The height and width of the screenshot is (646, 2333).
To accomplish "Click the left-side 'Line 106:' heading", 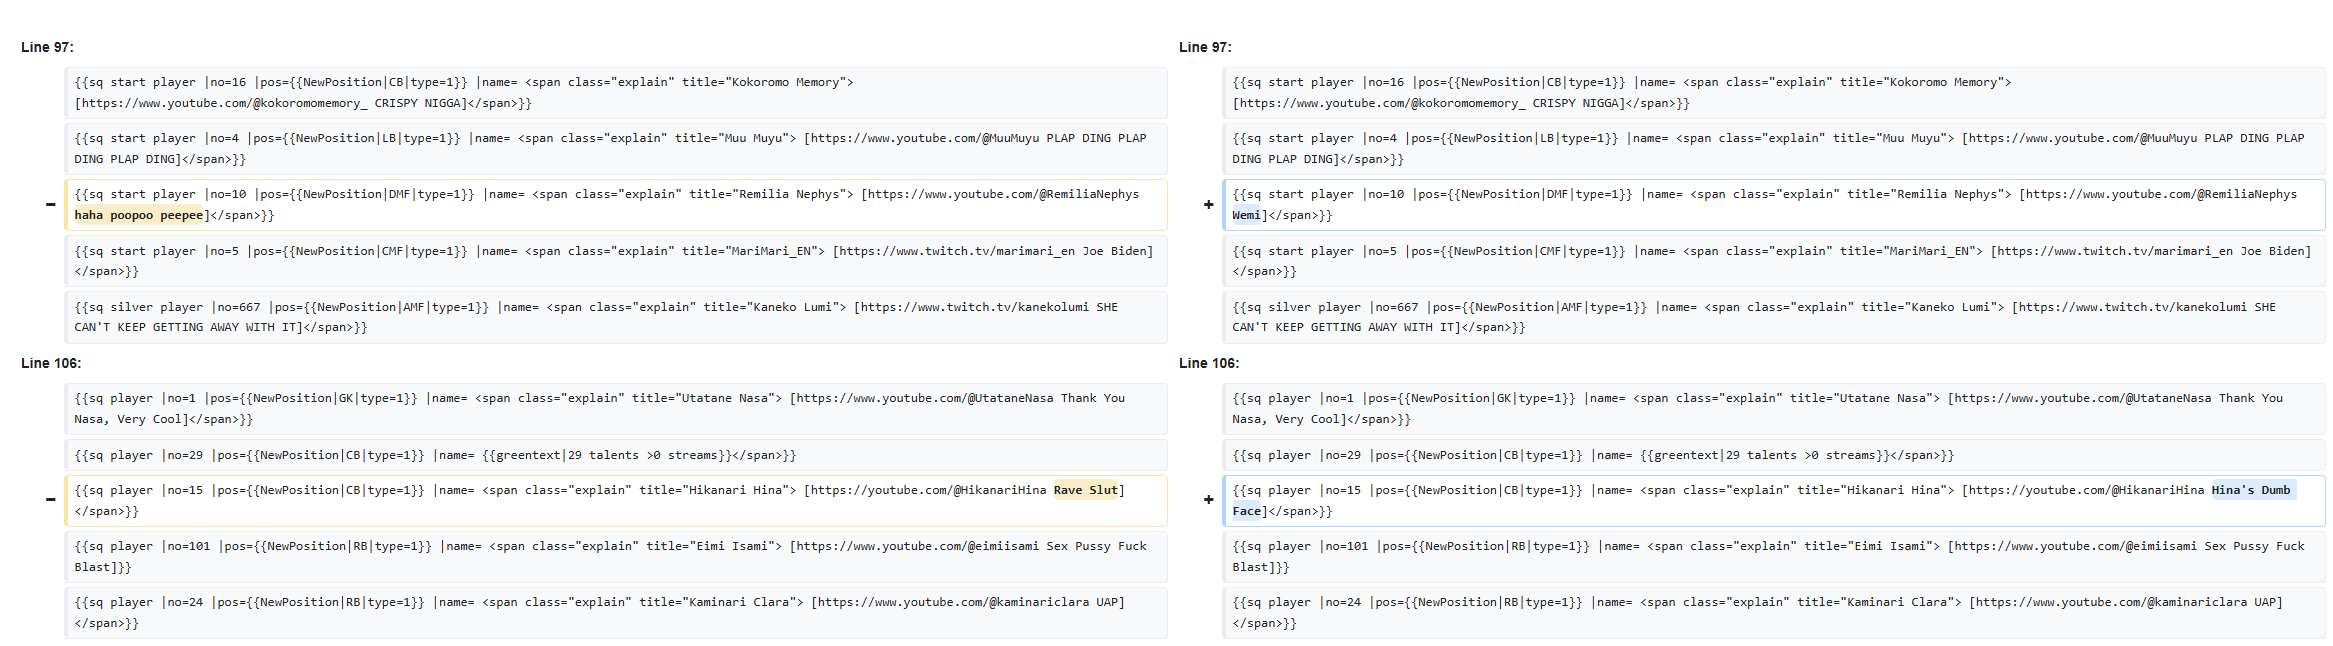I will [51, 363].
